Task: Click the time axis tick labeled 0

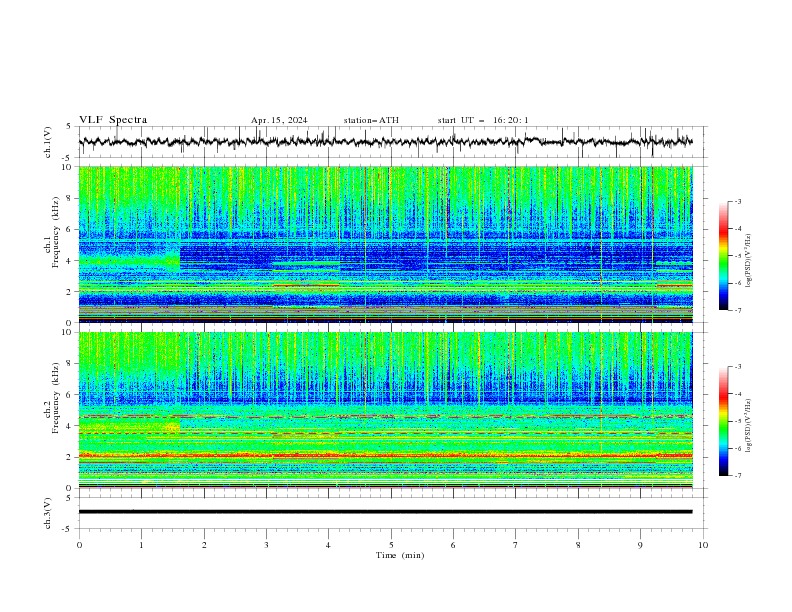Action: click(79, 545)
